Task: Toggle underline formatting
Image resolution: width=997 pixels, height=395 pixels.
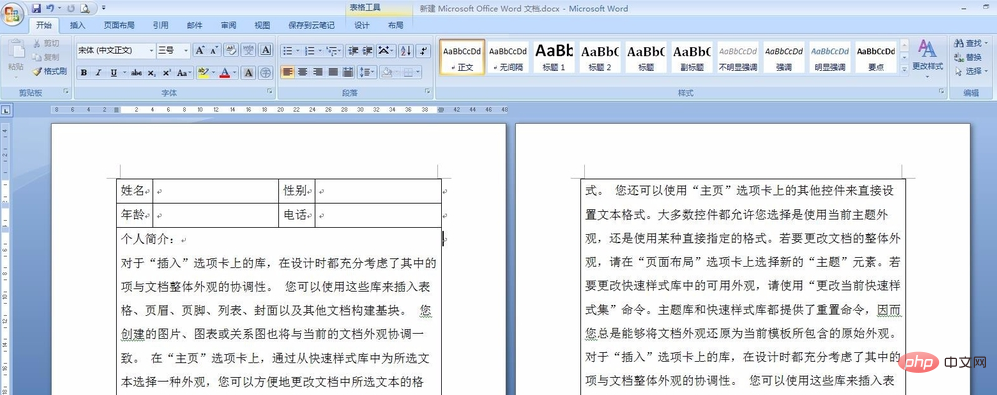Action: pos(113,73)
